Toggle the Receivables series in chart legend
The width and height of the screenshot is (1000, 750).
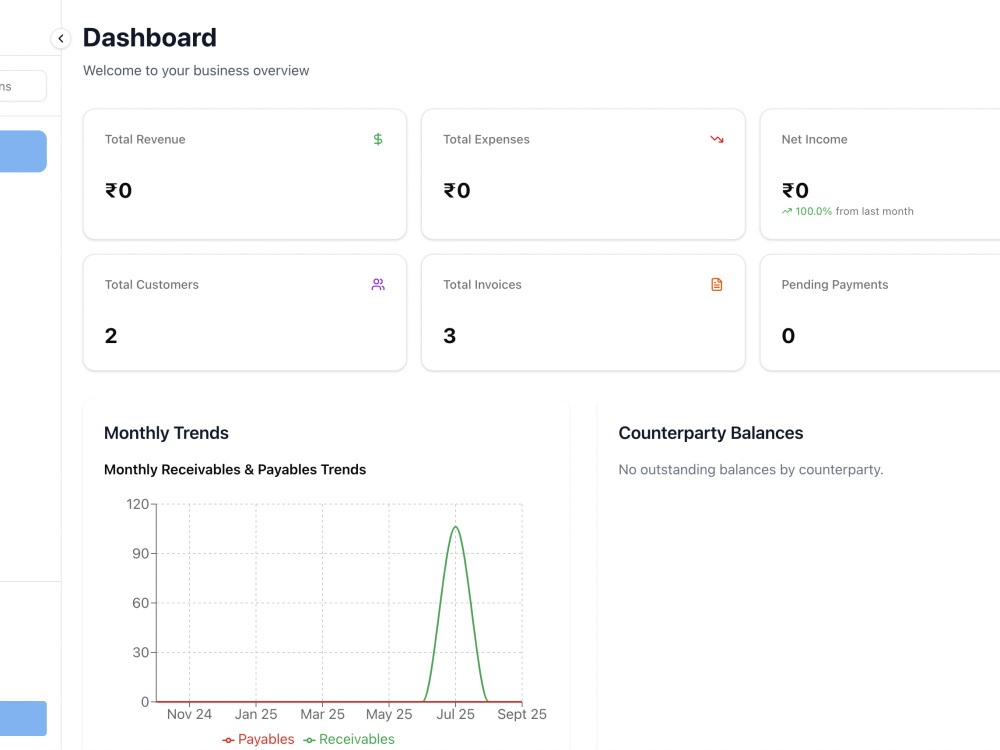click(x=349, y=739)
